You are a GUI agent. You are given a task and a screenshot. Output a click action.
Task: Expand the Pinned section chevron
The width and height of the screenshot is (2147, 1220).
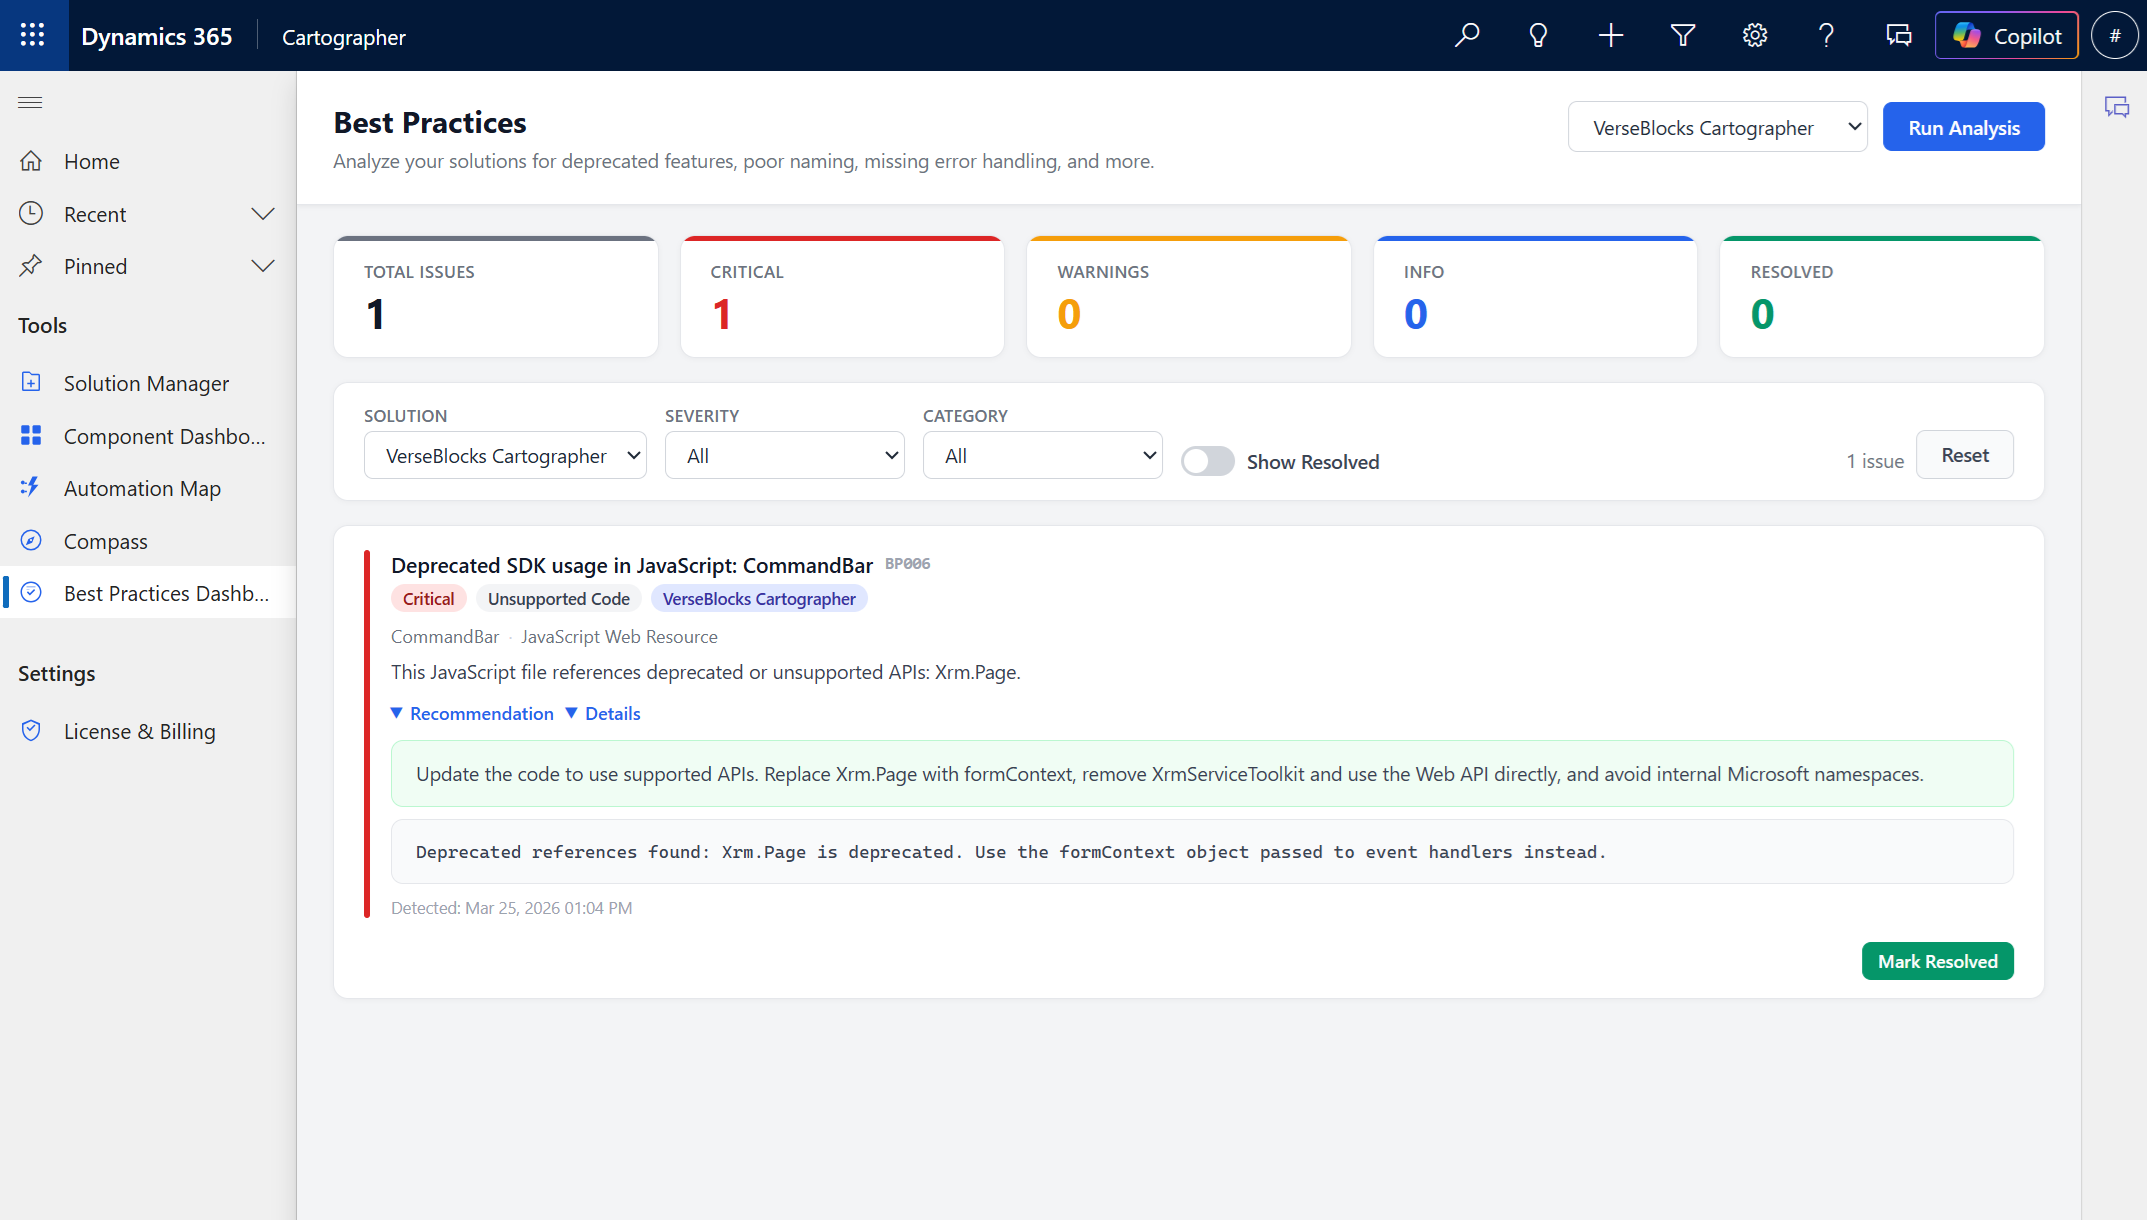(x=263, y=266)
